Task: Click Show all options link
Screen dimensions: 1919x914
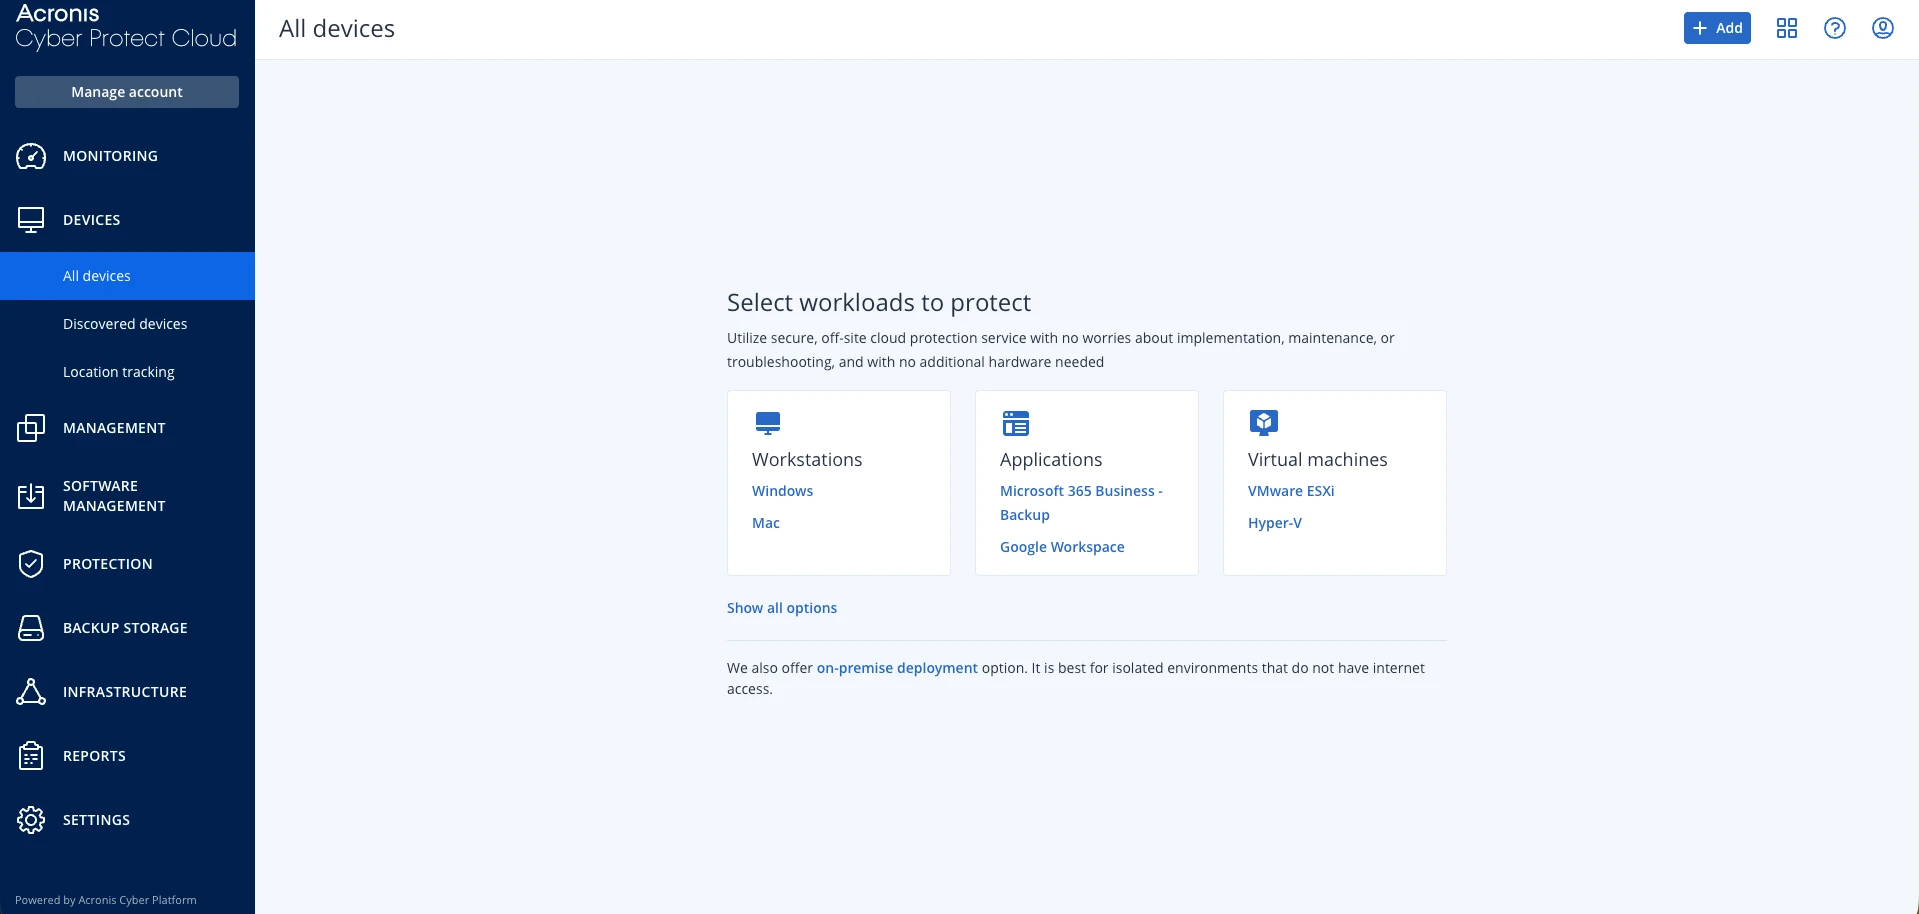Action: coord(782,608)
